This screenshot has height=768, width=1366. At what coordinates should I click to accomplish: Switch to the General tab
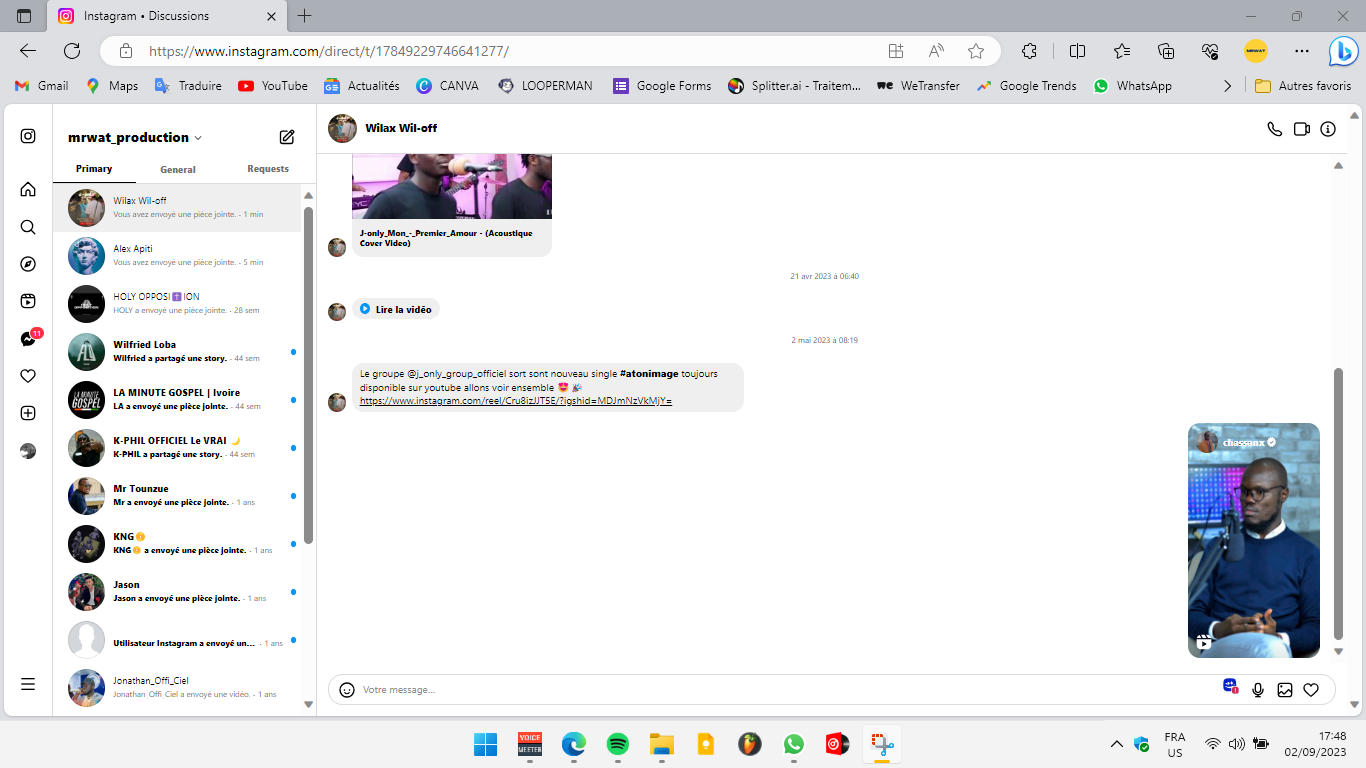[x=178, y=170]
